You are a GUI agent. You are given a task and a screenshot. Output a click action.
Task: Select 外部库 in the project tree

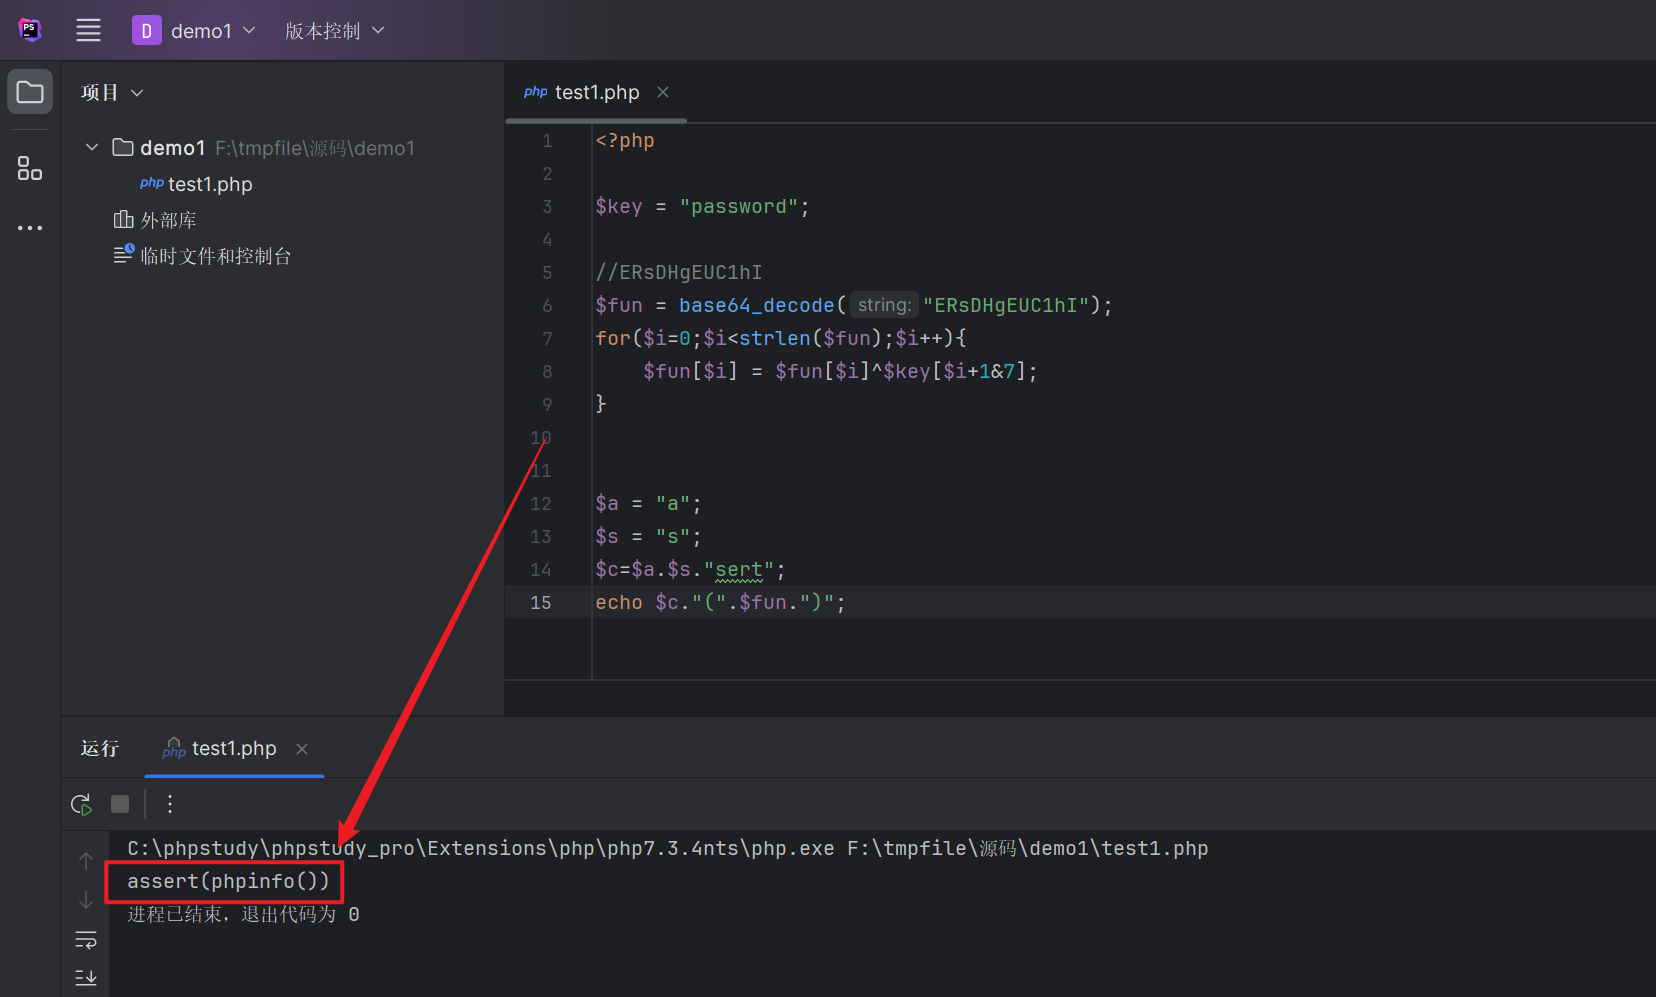pos(155,220)
